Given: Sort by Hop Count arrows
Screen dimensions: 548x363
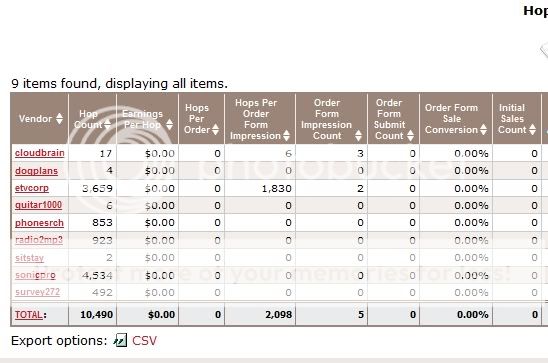Looking at the screenshot, I should click(107, 124).
